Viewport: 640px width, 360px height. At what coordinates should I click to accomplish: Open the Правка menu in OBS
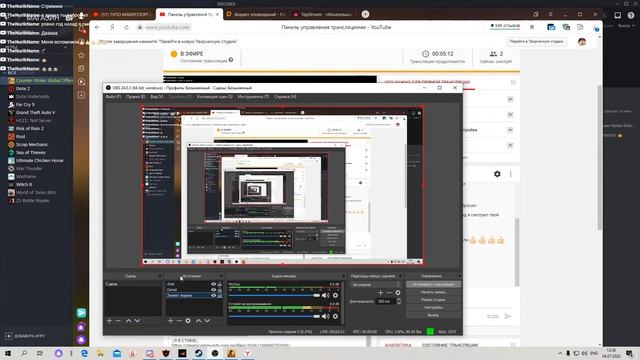click(136, 97)
